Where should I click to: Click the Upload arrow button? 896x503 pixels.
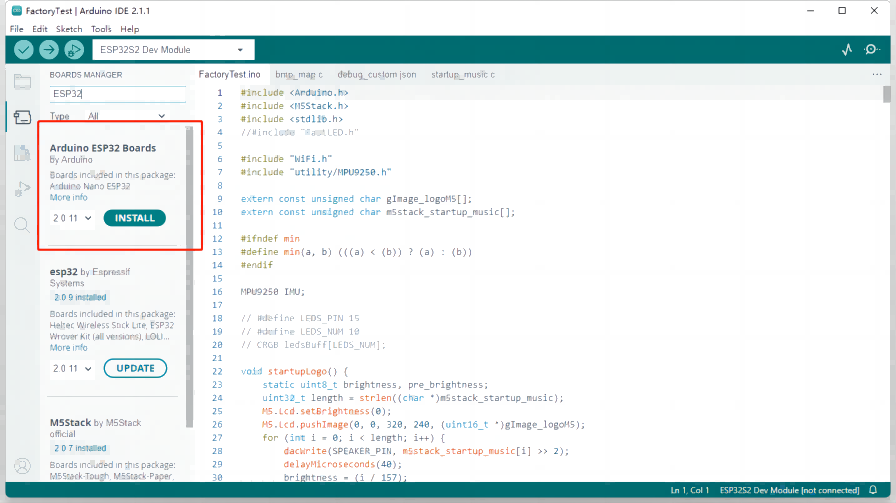(49, 50)
